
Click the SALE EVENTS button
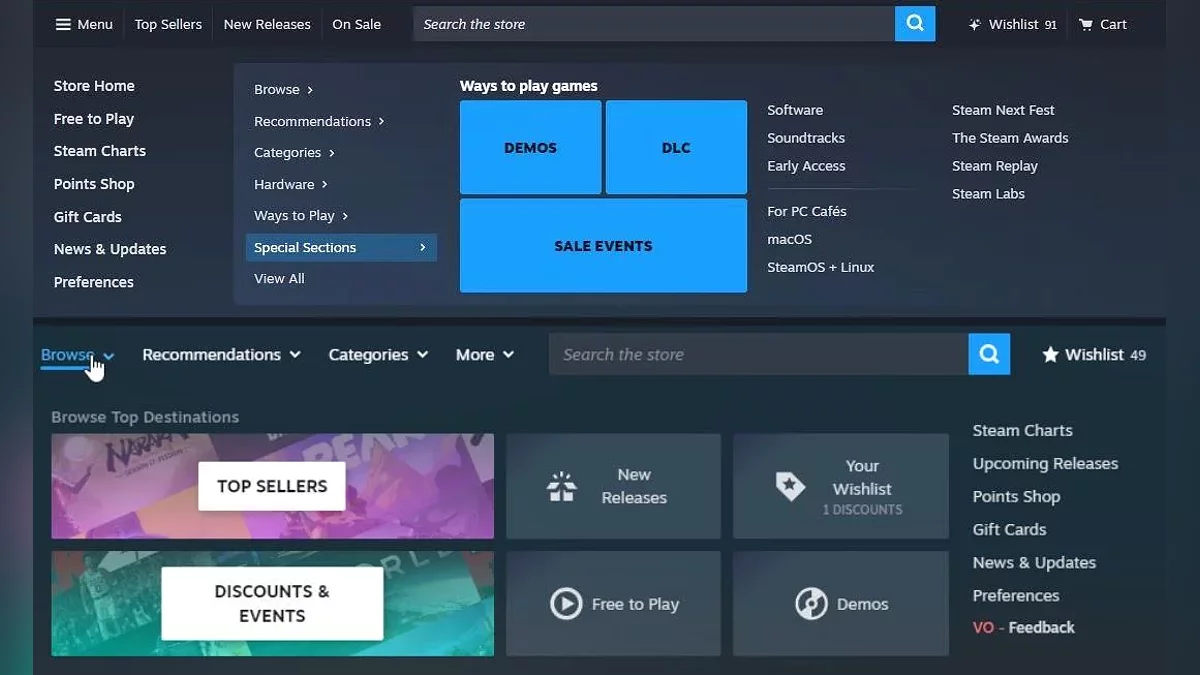[603, 246]
